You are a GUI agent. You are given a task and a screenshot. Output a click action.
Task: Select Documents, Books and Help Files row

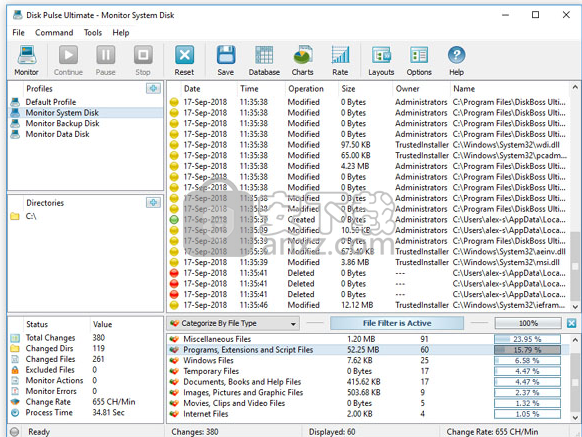tap(368, 382)
